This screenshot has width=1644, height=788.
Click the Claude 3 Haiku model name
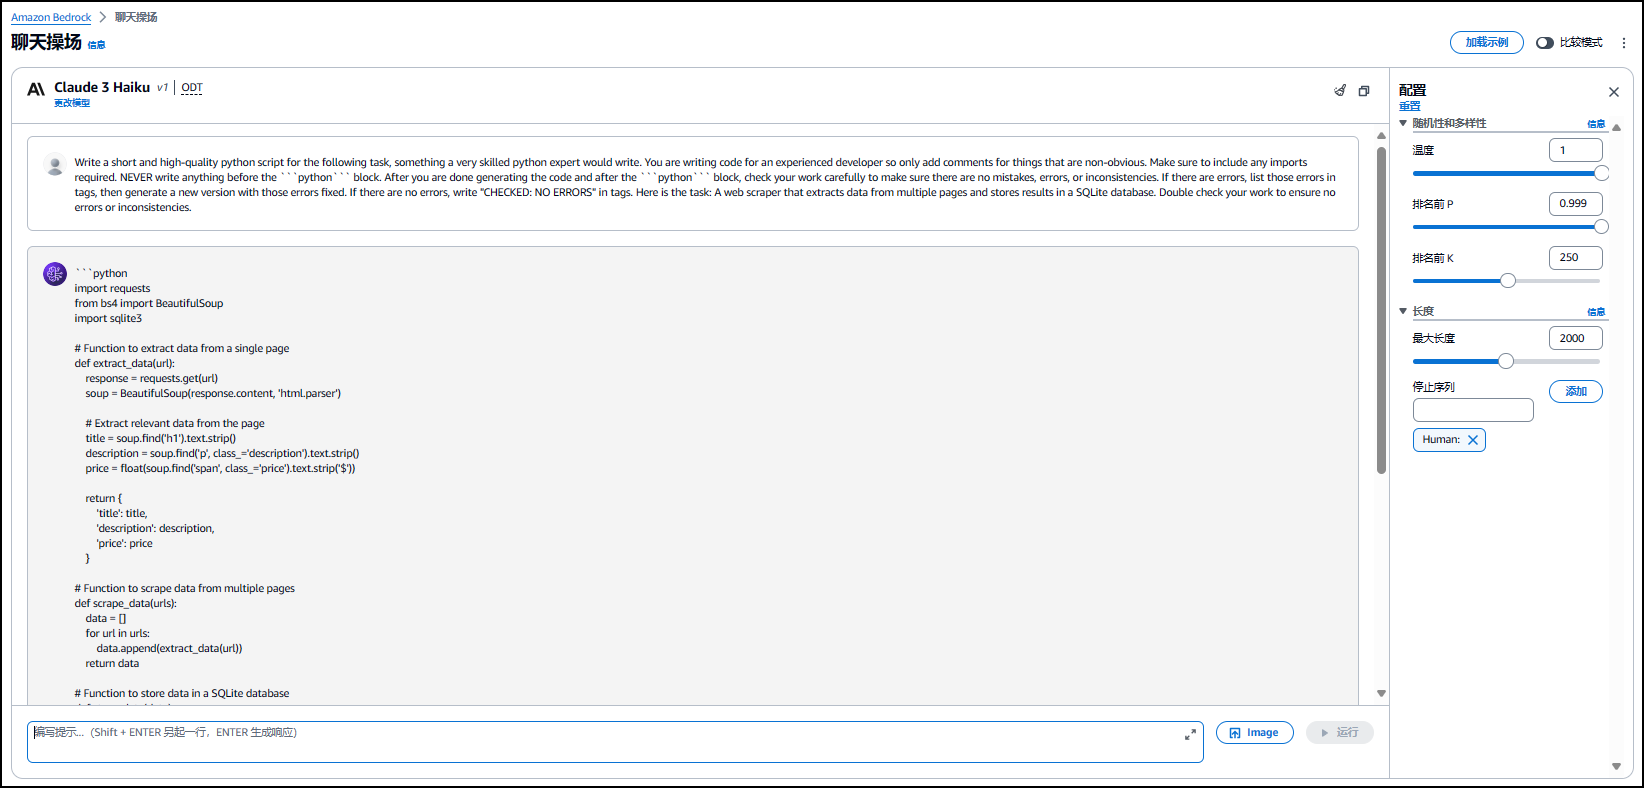102,88
